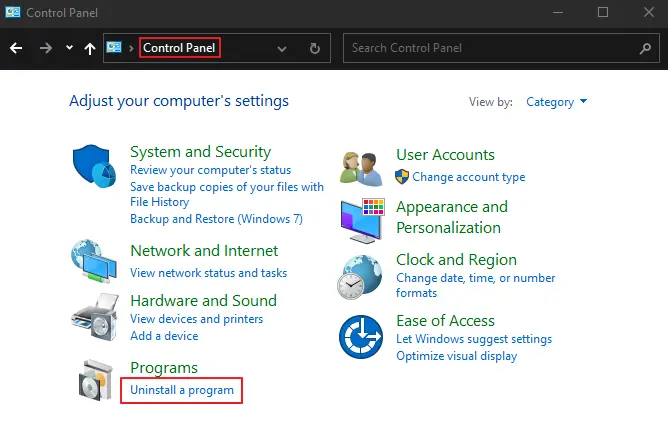
Task: Click the System and Security shield icon
Action: pyautogui.click(x=94, y=165)
